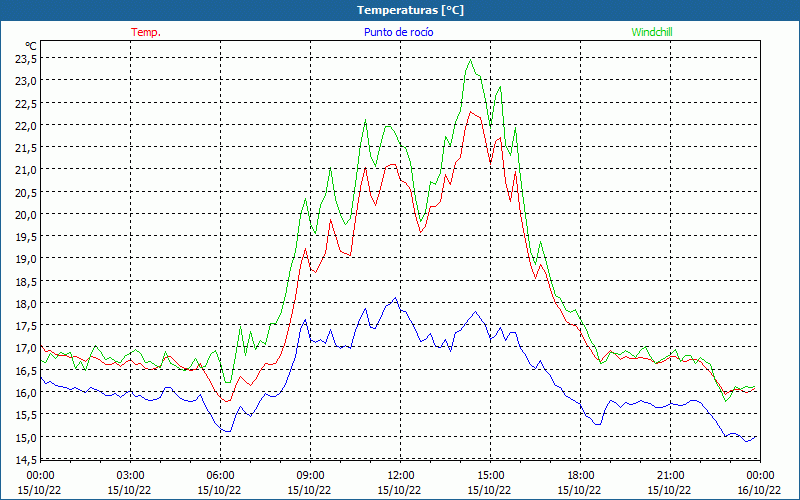Viewport: 800px width, 500px height.
Task: Click the 12:00 time axis label
Action: pos(401,475)
